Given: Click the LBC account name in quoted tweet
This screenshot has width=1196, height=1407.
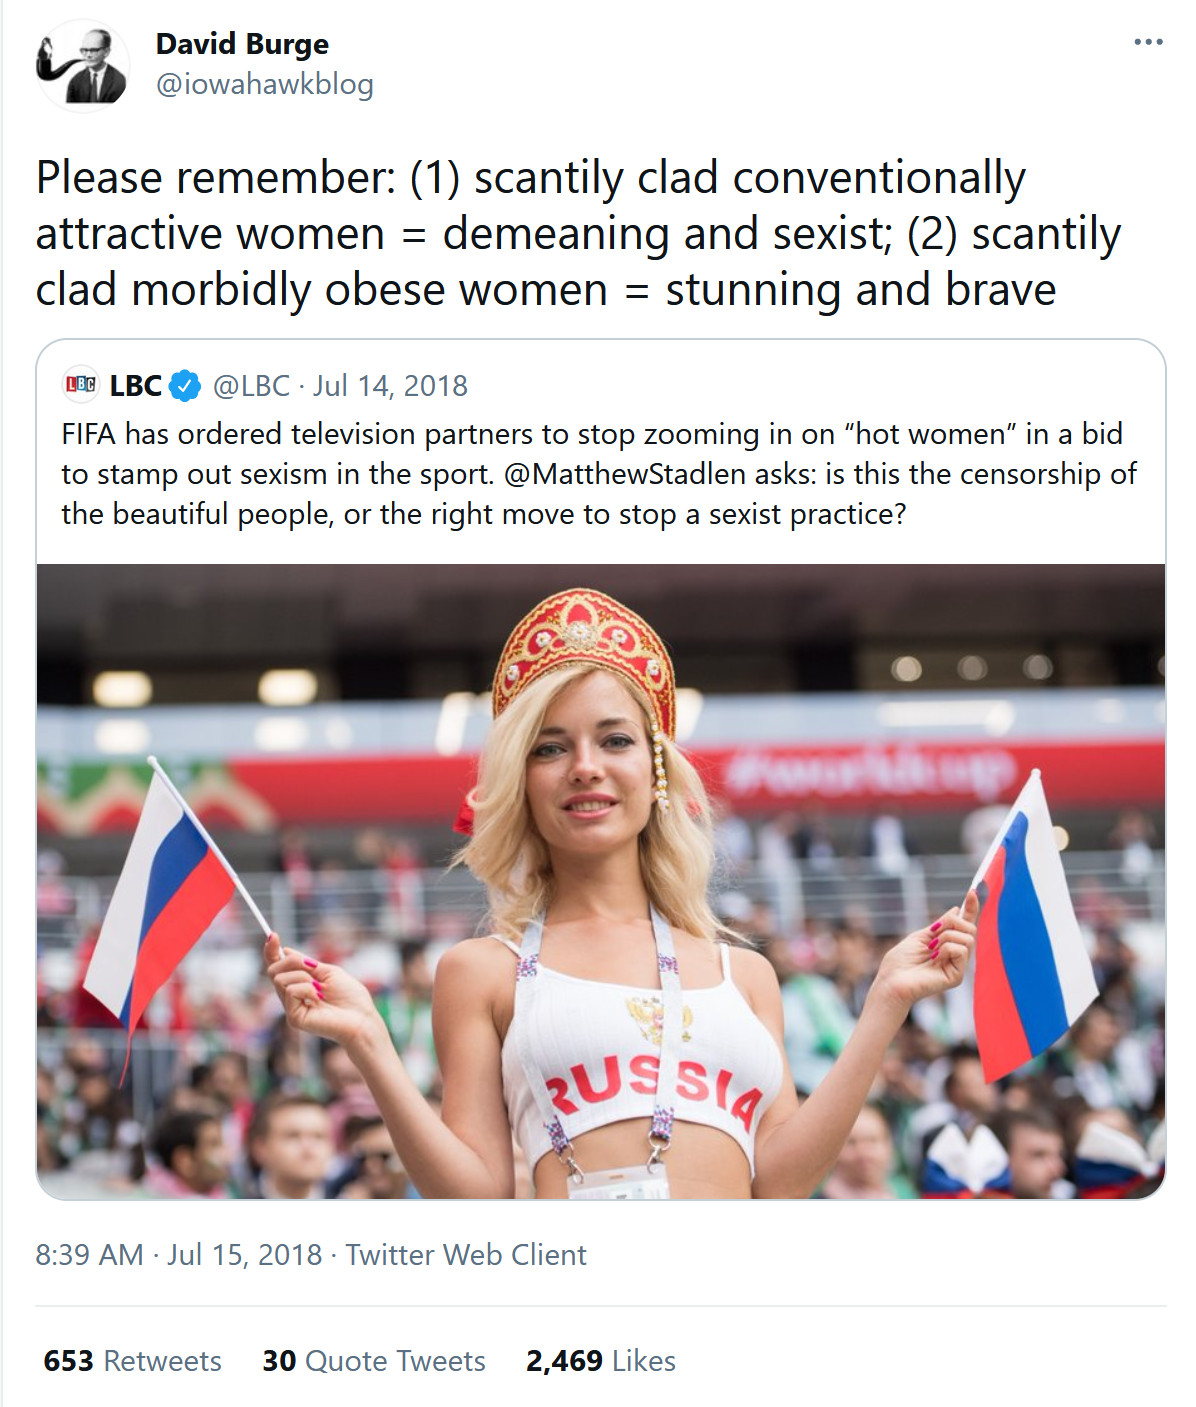Looking at the screenshot, I should pyautogui.click(x=135, y=385).
